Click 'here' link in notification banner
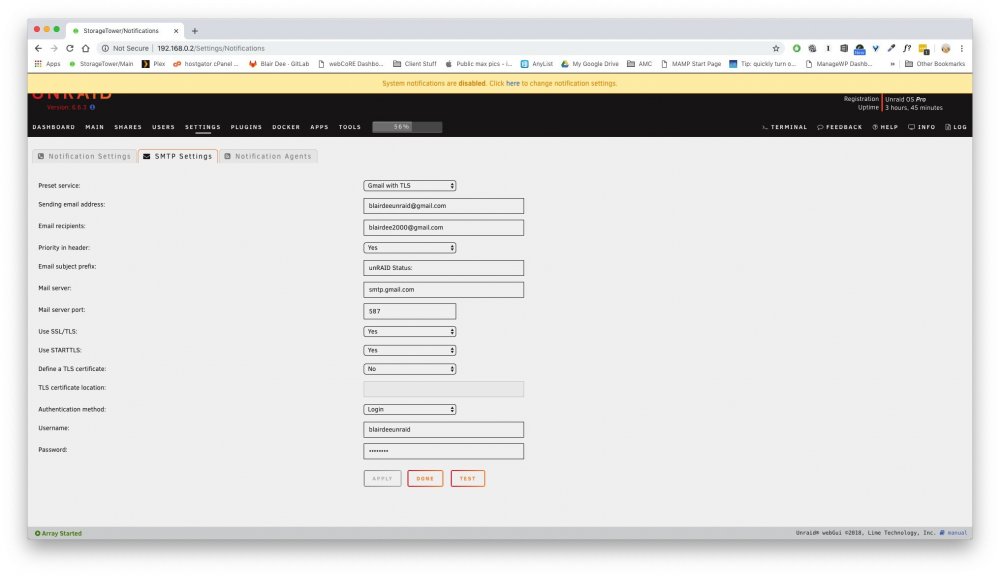1000x576 pixels. tap(513, 84)
